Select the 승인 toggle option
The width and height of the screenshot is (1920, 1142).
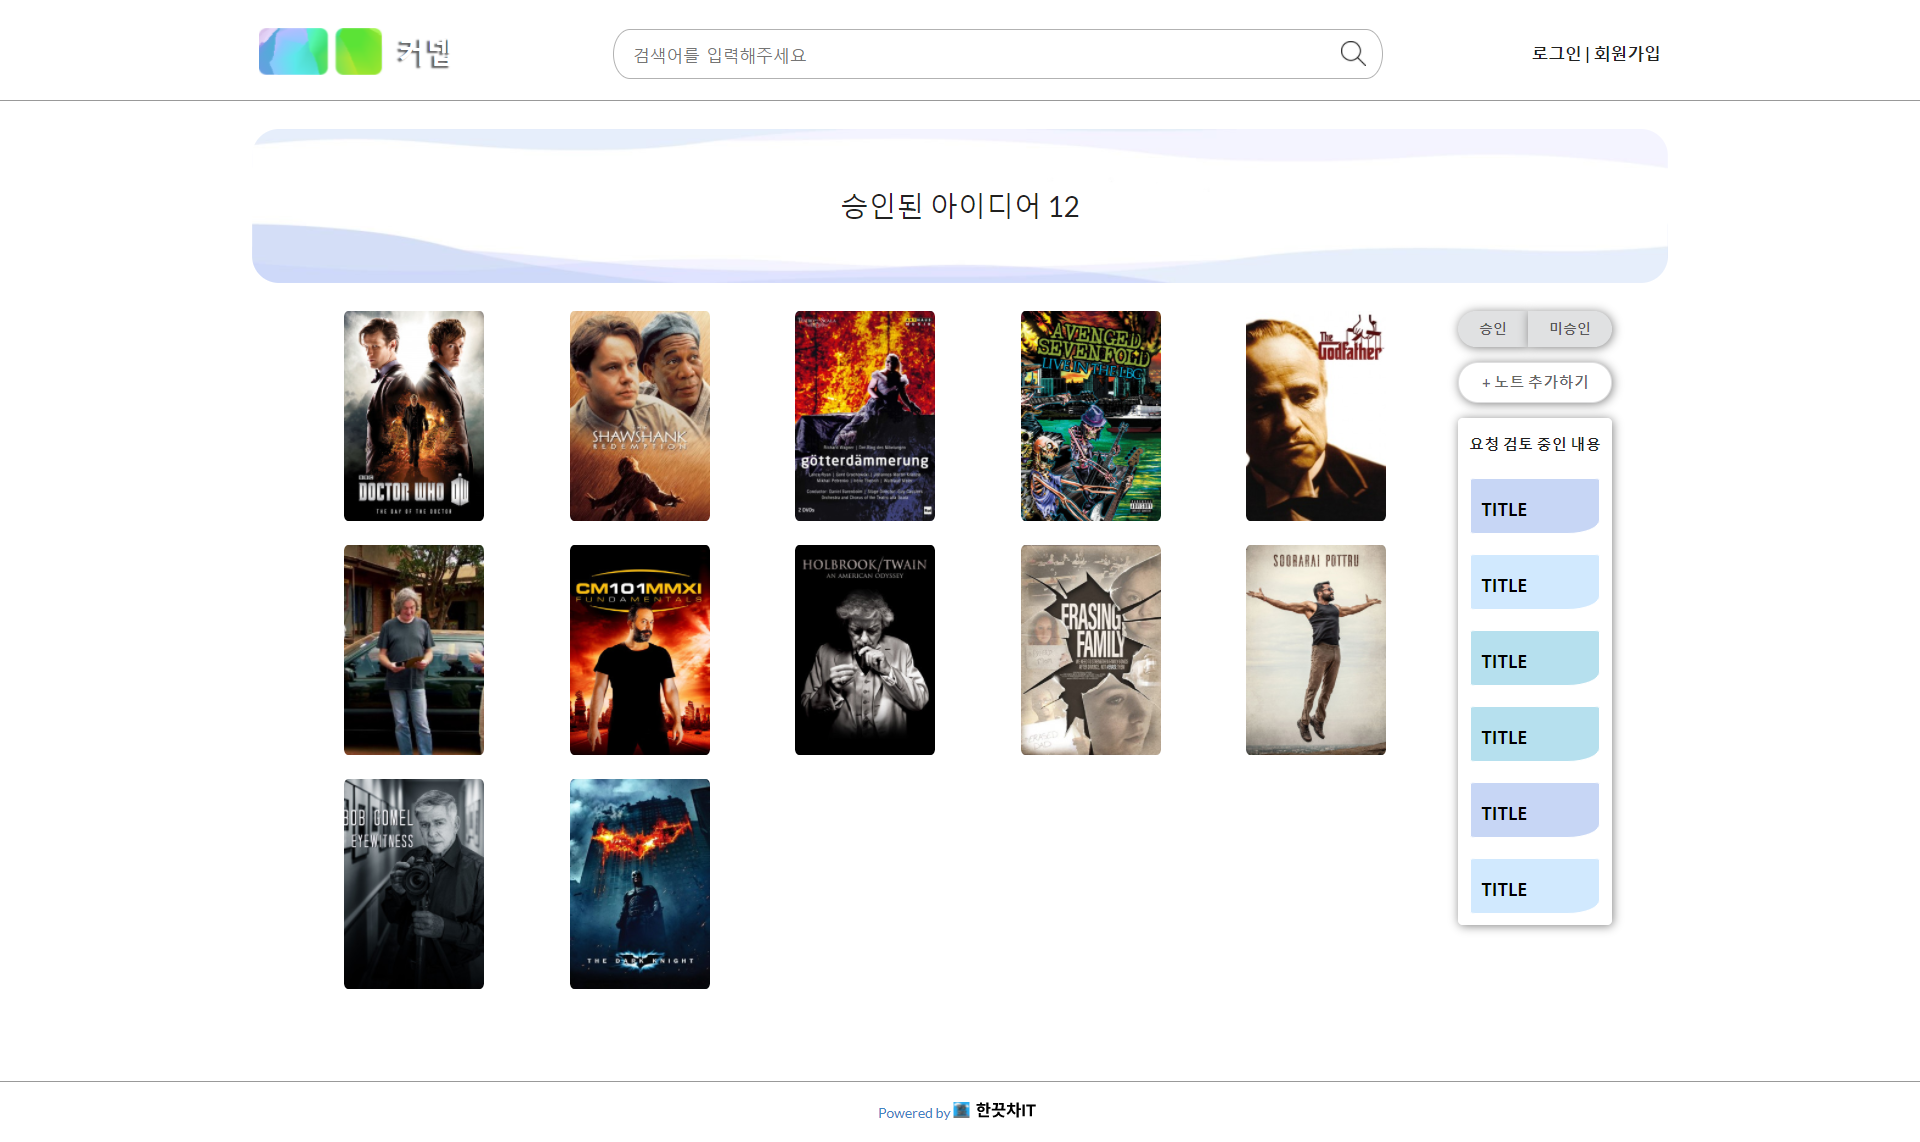1492,329
